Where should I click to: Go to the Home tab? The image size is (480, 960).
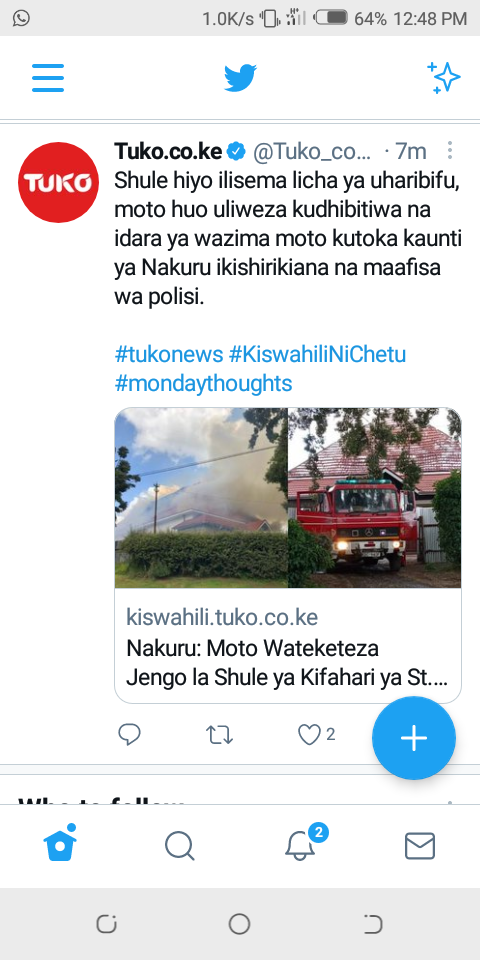(x=60, y=844)
